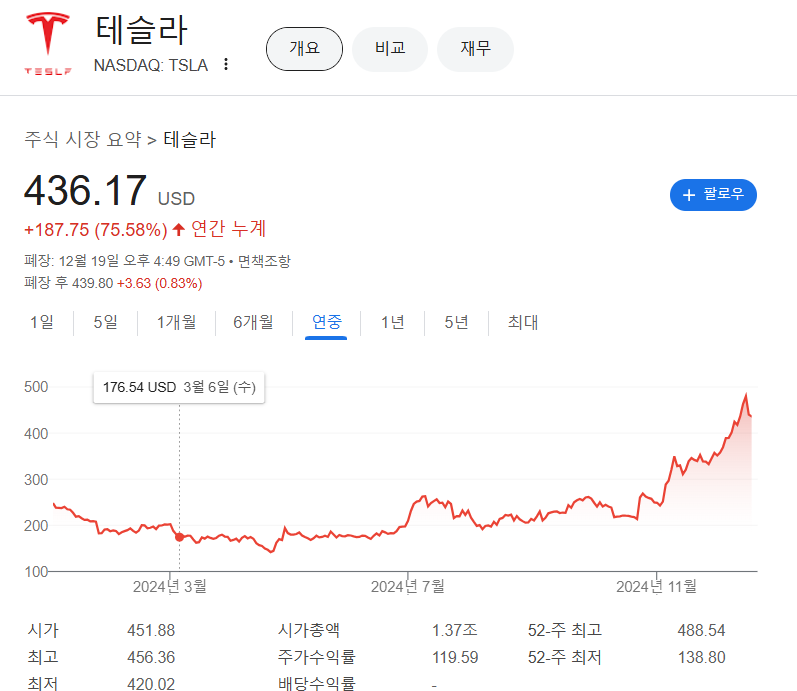The height and width of the screenshot is (691, 797).
Task: Select the 1년 chart range
Action: (x=392, y=322)
